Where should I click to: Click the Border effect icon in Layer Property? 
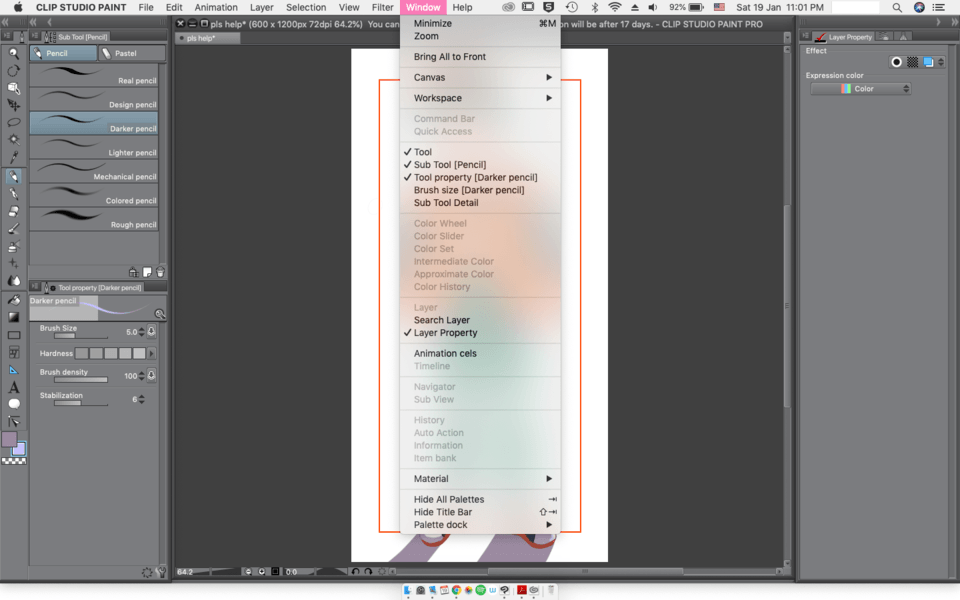(896, 62)
